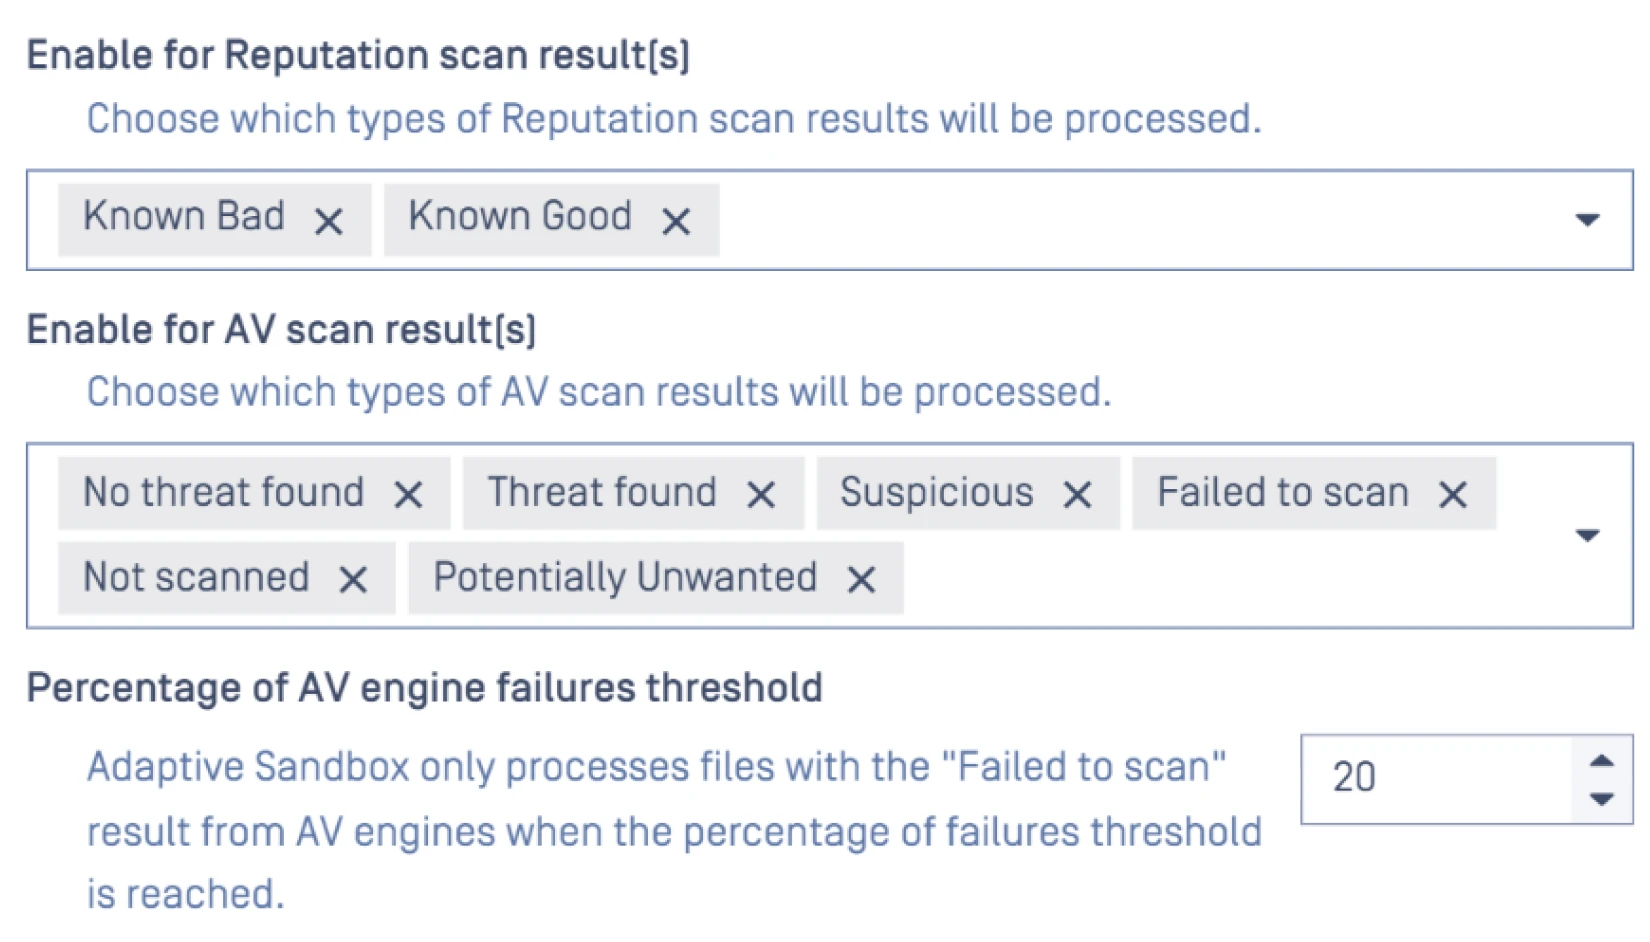This screenshot has width=1650, height=942.
Task: Remove the Not scanned tag
Action: point(353,579)
